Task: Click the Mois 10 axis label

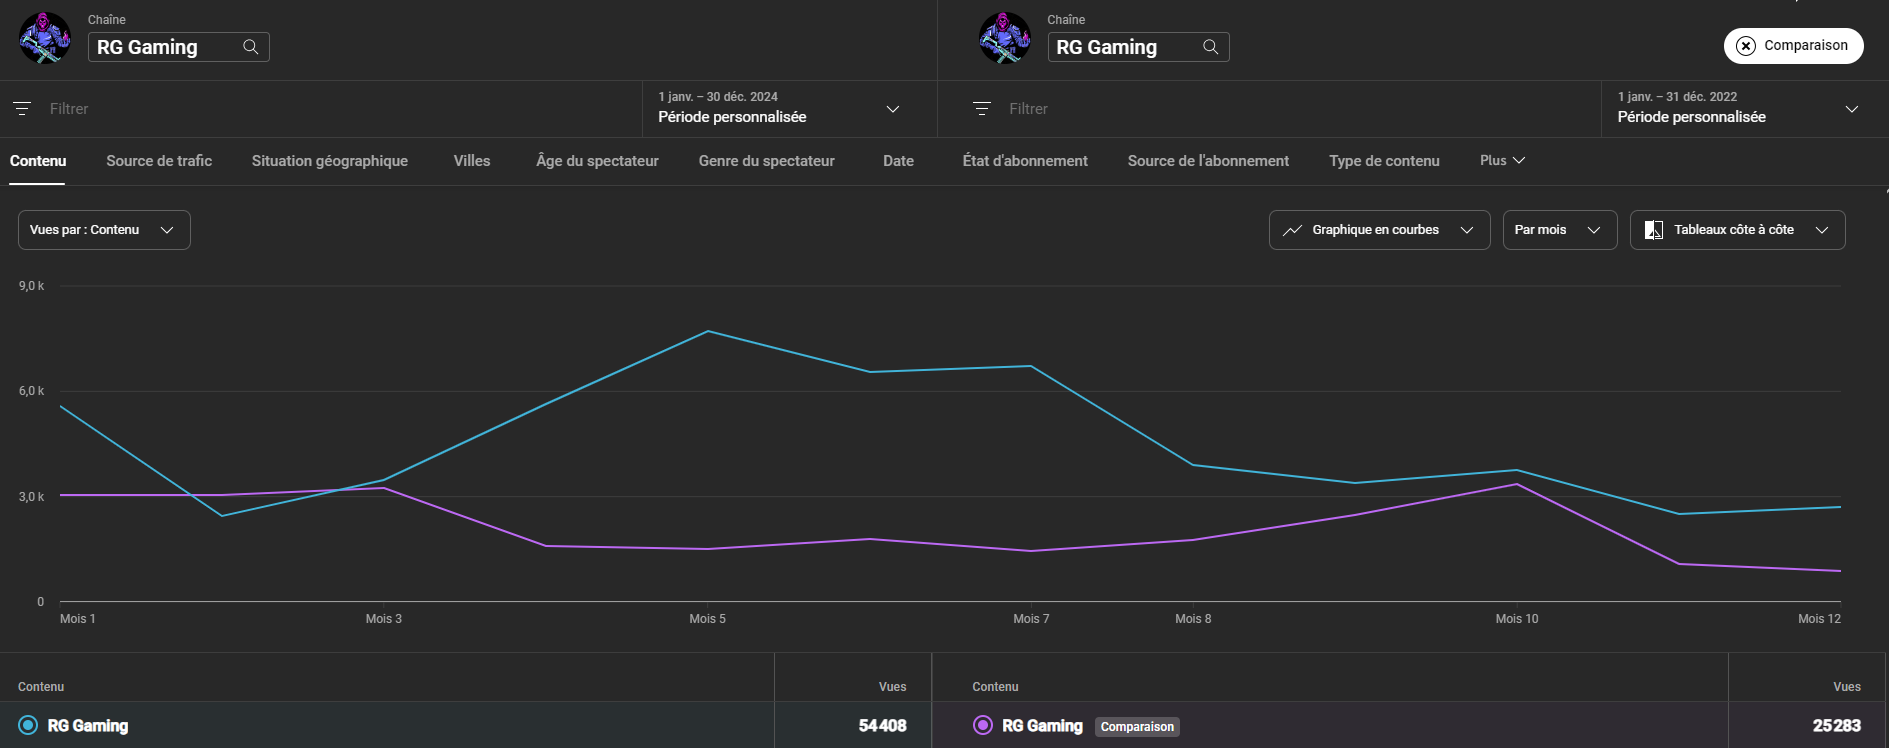Action: pos(1517,619)
